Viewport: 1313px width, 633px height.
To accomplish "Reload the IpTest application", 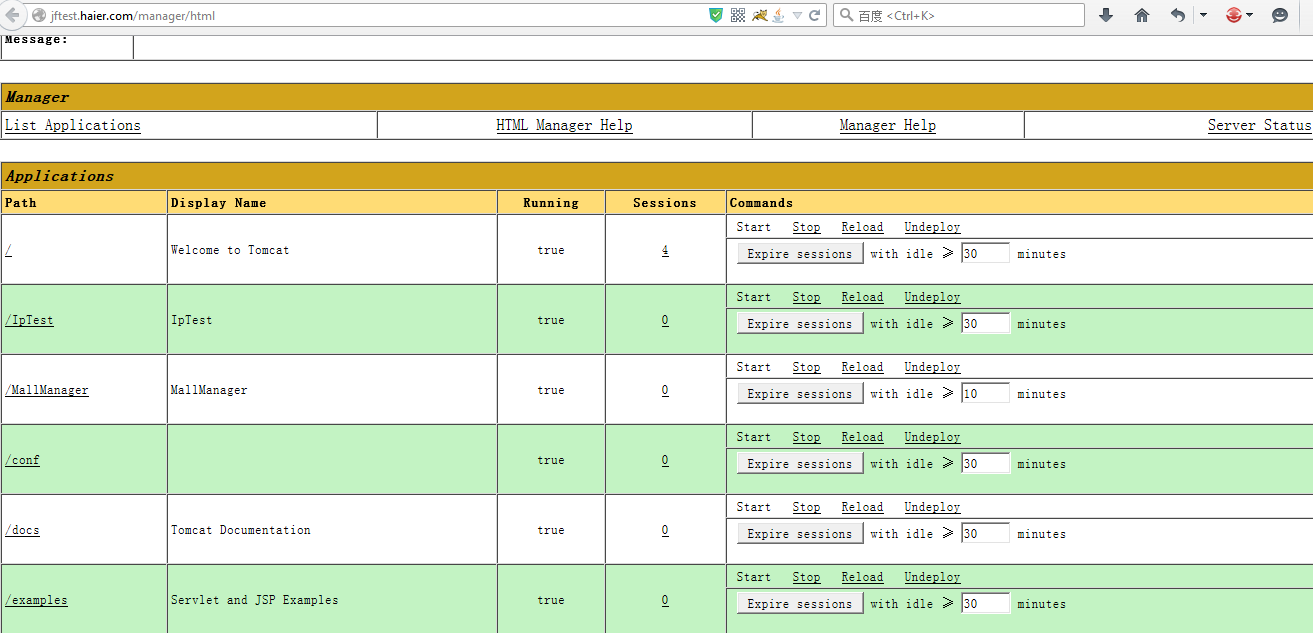I will coord(862,297).
